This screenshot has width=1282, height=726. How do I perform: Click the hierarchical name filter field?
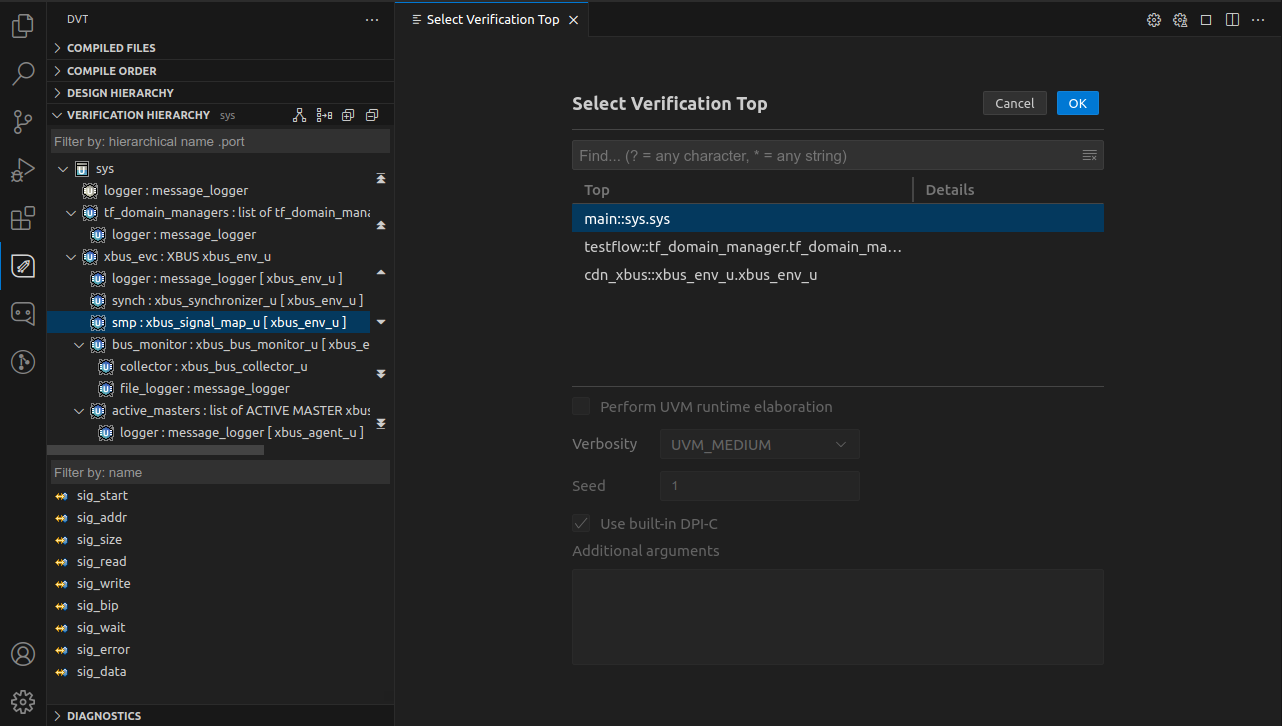pyautogui.click(x=220, y=141)
